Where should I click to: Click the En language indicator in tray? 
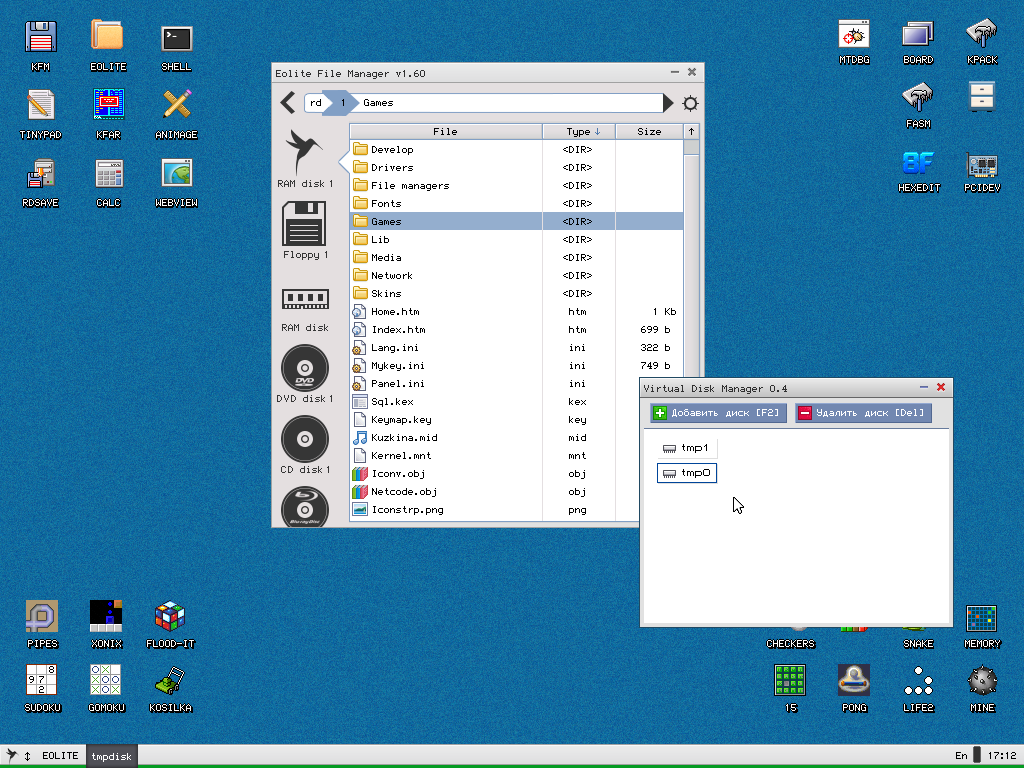(x=961, y=755)
